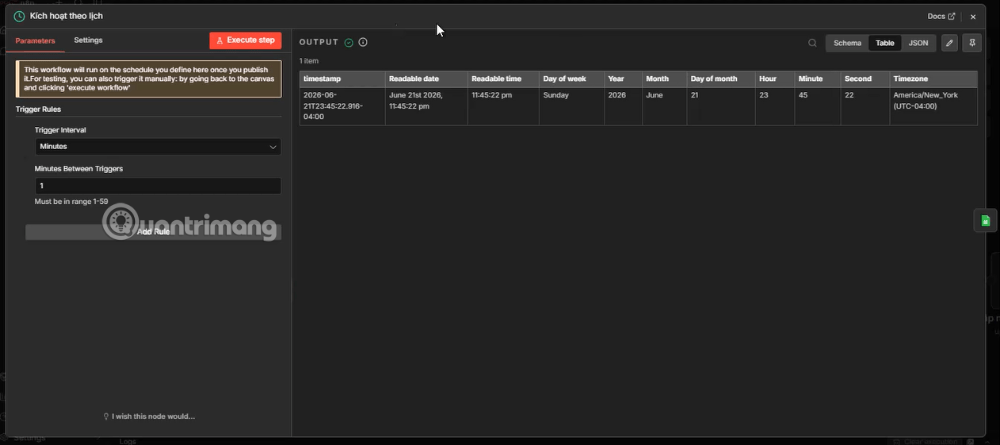Screen dimensions: 1000x445
Task: Close the node settings panel
Action: pyautogui.click(x=973, y=17)
